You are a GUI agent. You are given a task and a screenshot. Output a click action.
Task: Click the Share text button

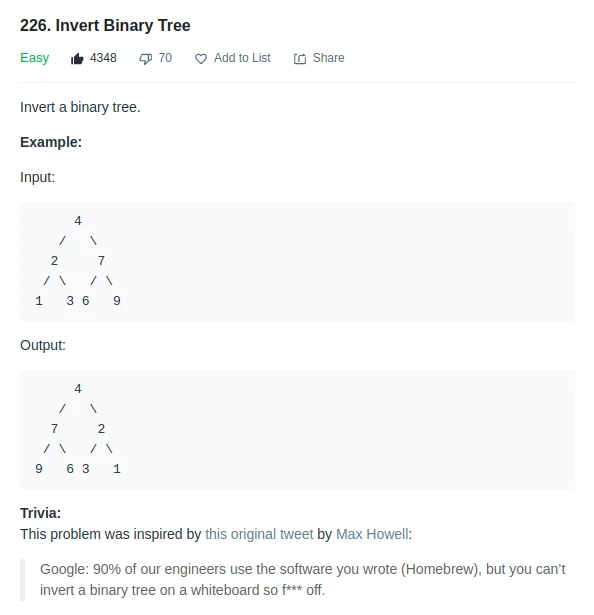tap(328, 58)
